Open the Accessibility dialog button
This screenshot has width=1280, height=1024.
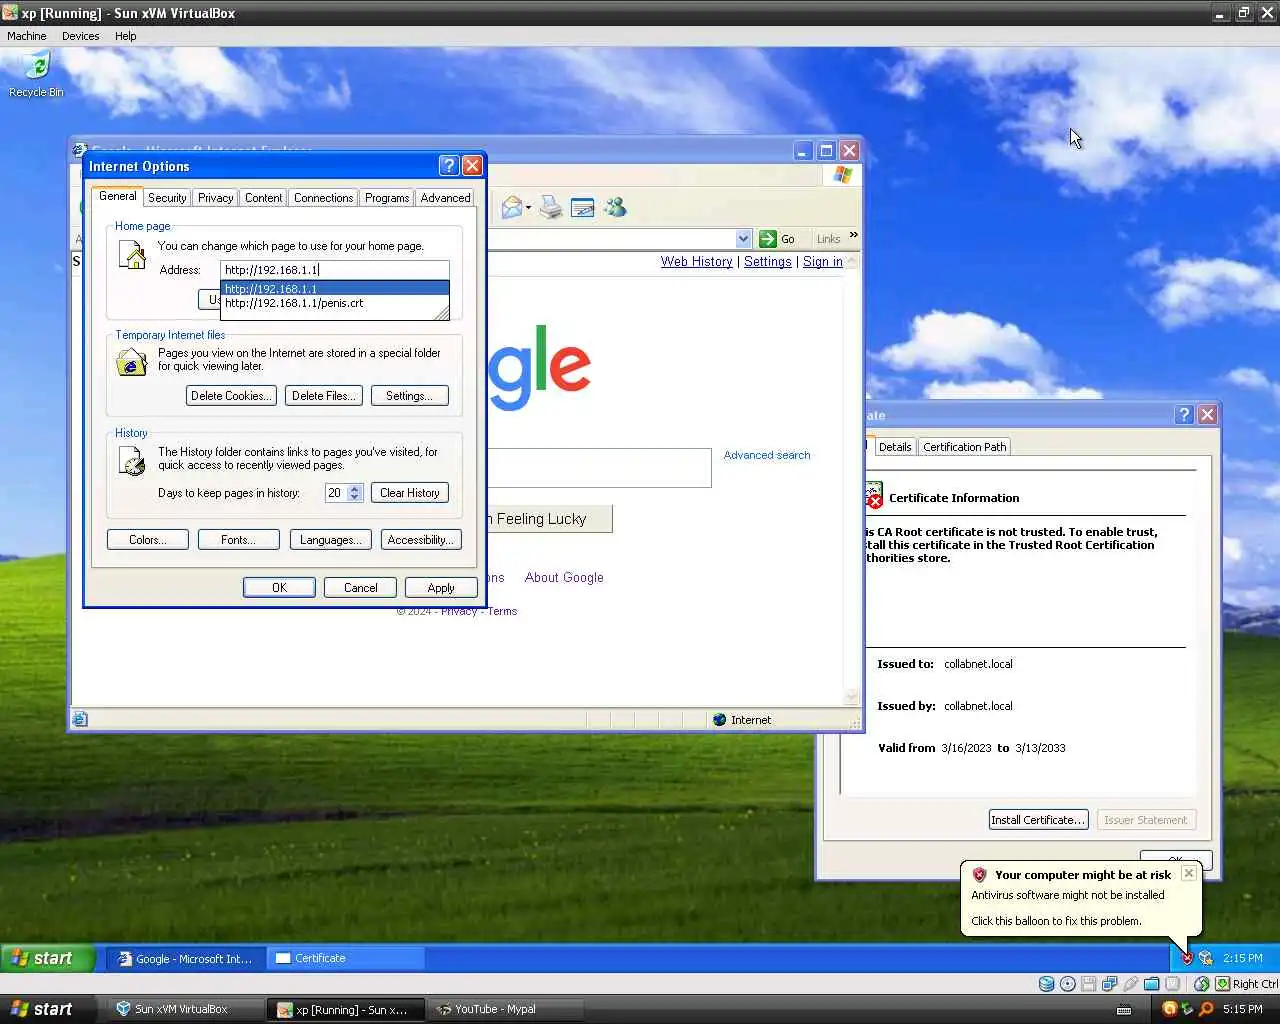point(421,540)
